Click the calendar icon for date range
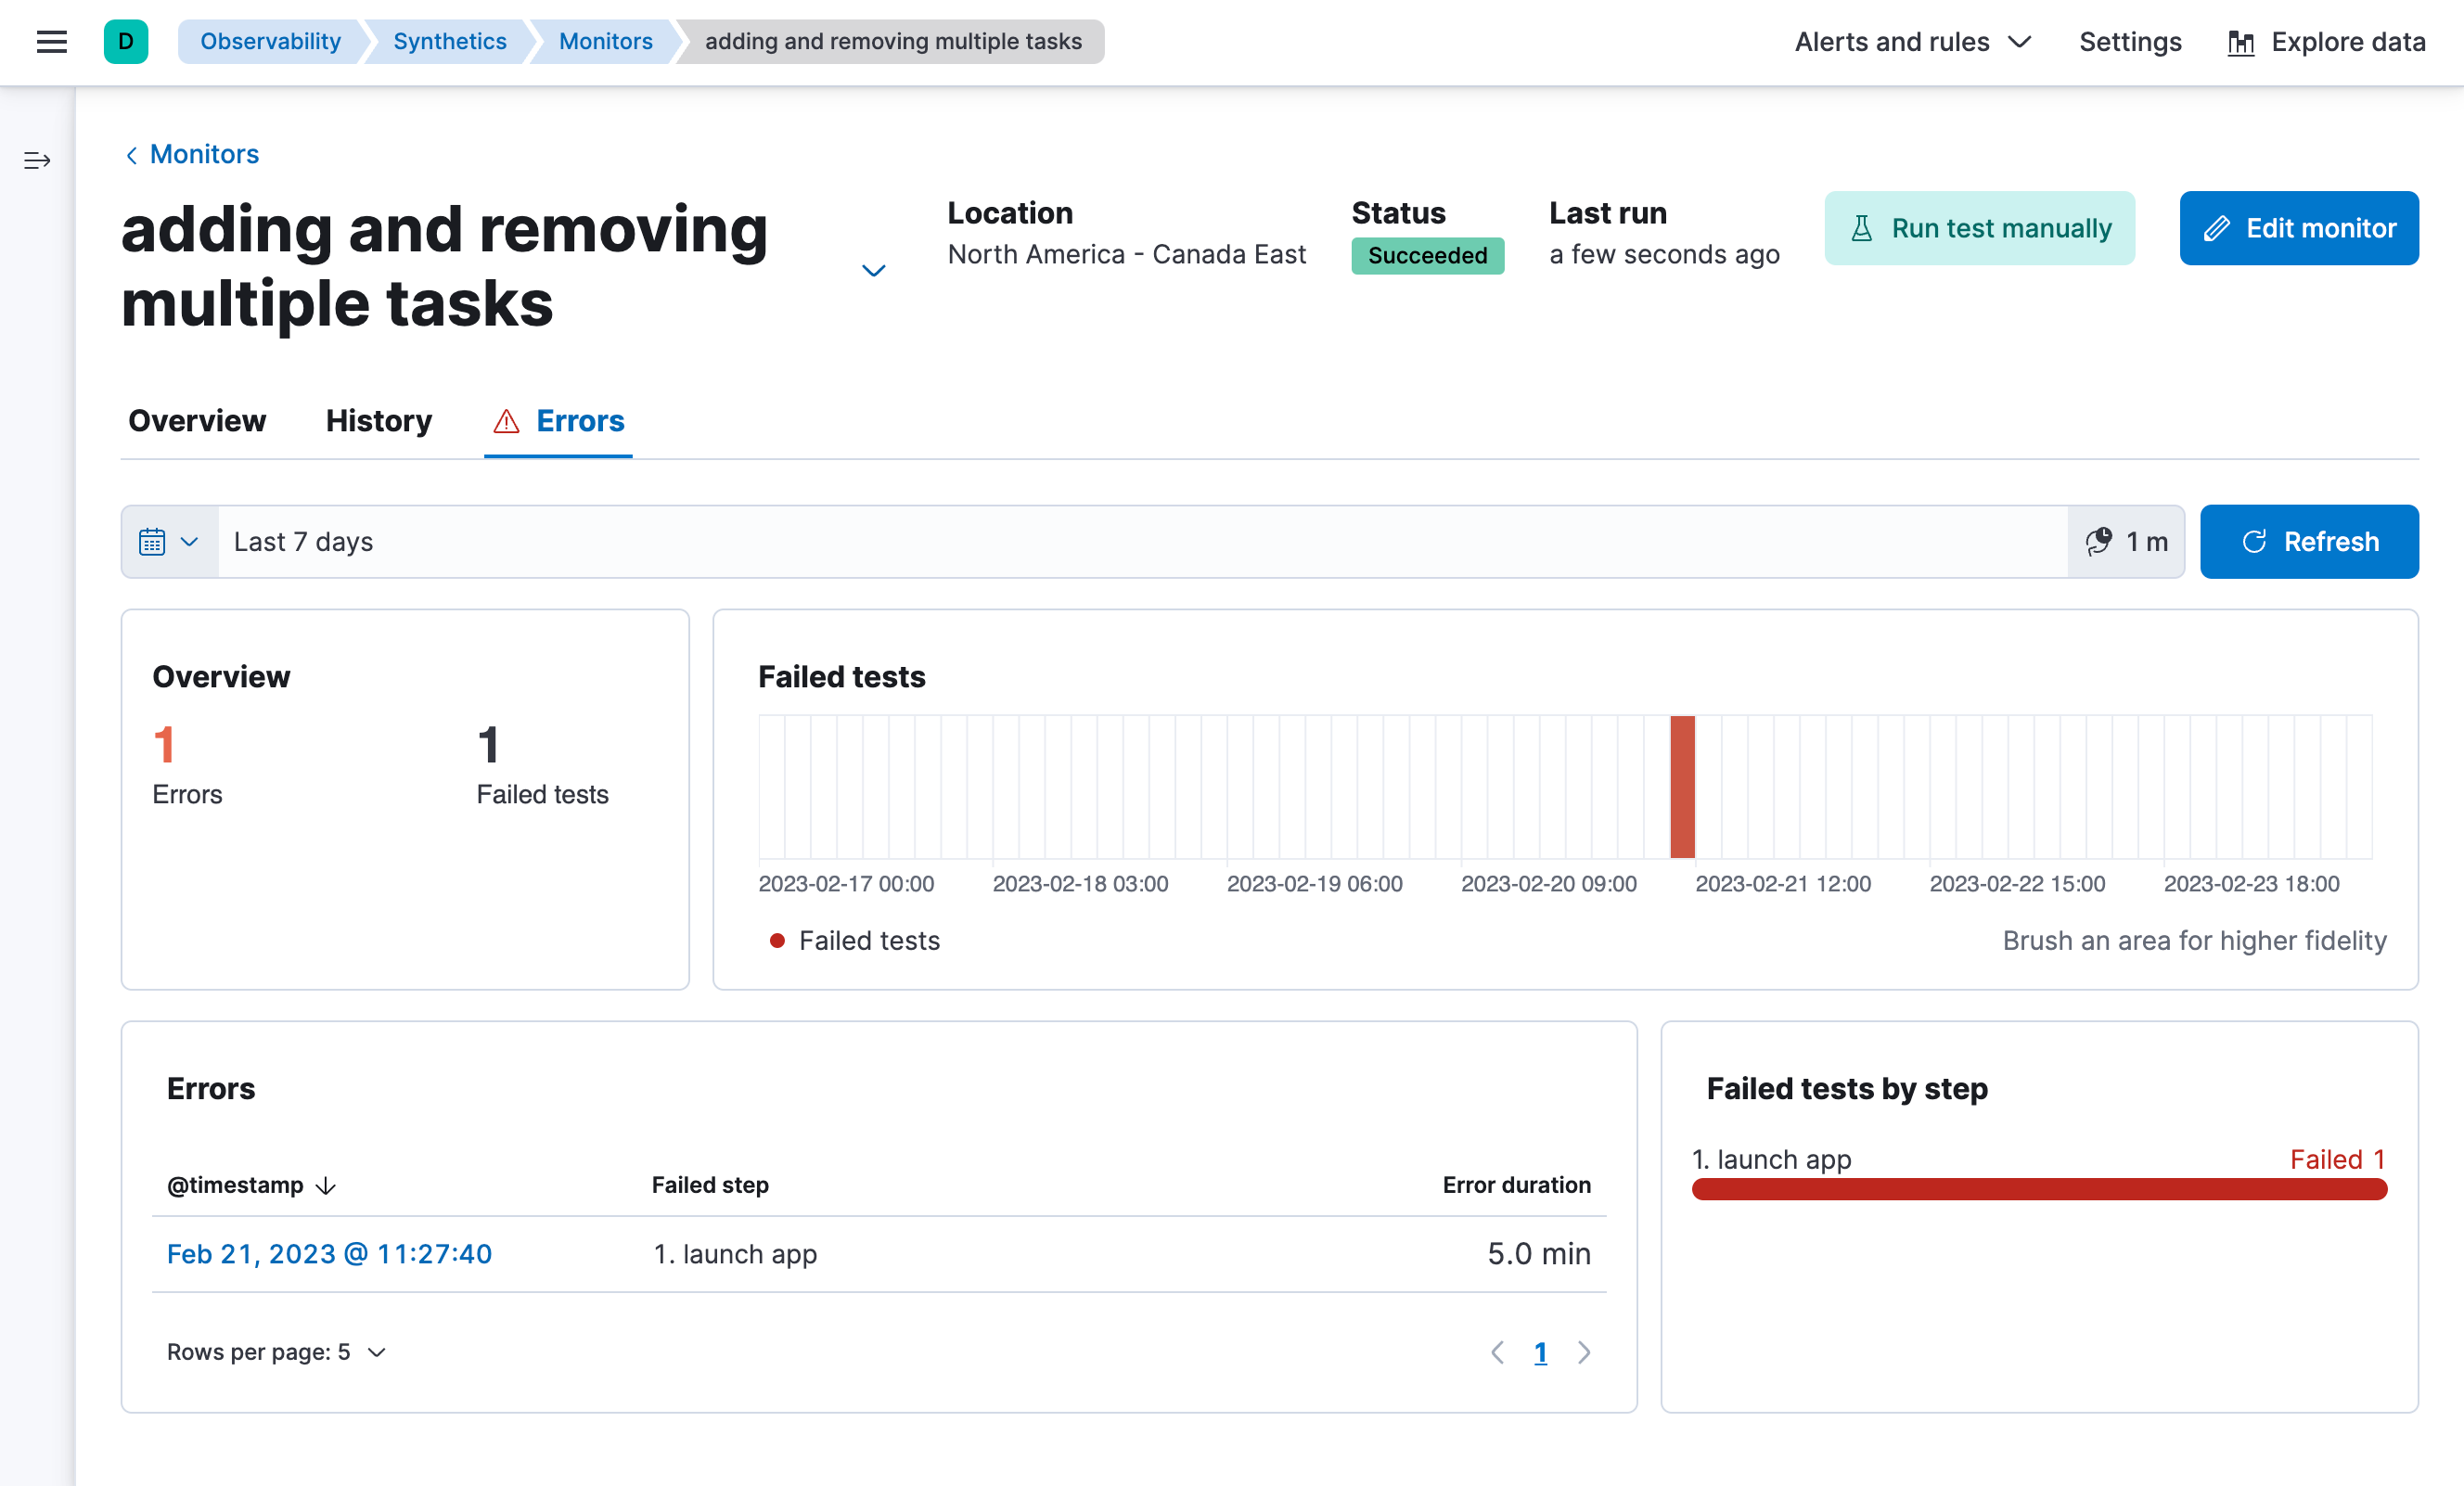Image resolution: width=2464 pixels, height=1486 pixels. pos(155,541)
